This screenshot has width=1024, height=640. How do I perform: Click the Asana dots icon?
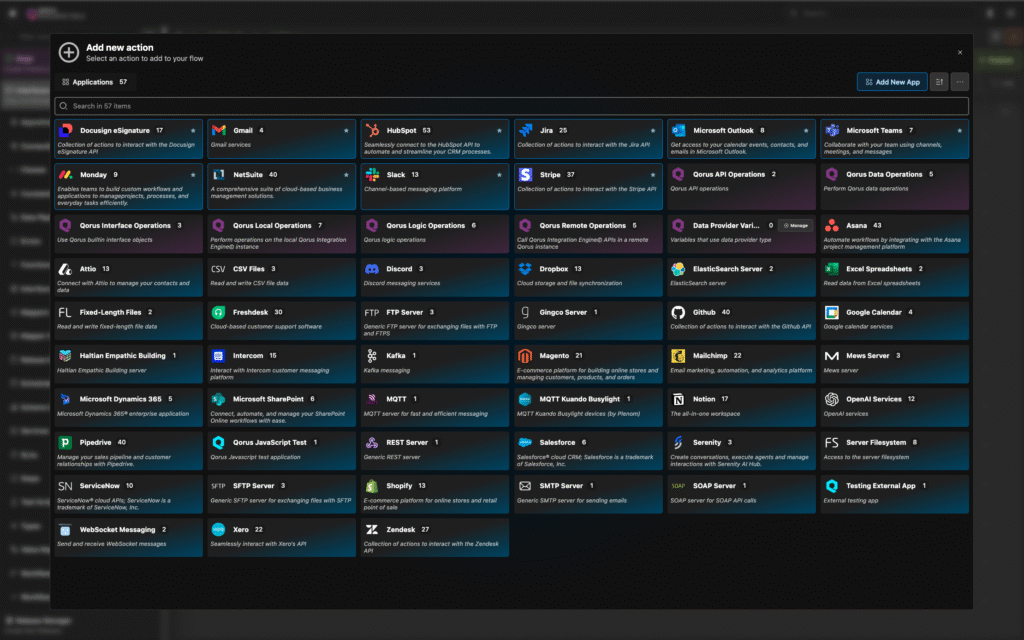pyautogui.click(x=832, y=225)
